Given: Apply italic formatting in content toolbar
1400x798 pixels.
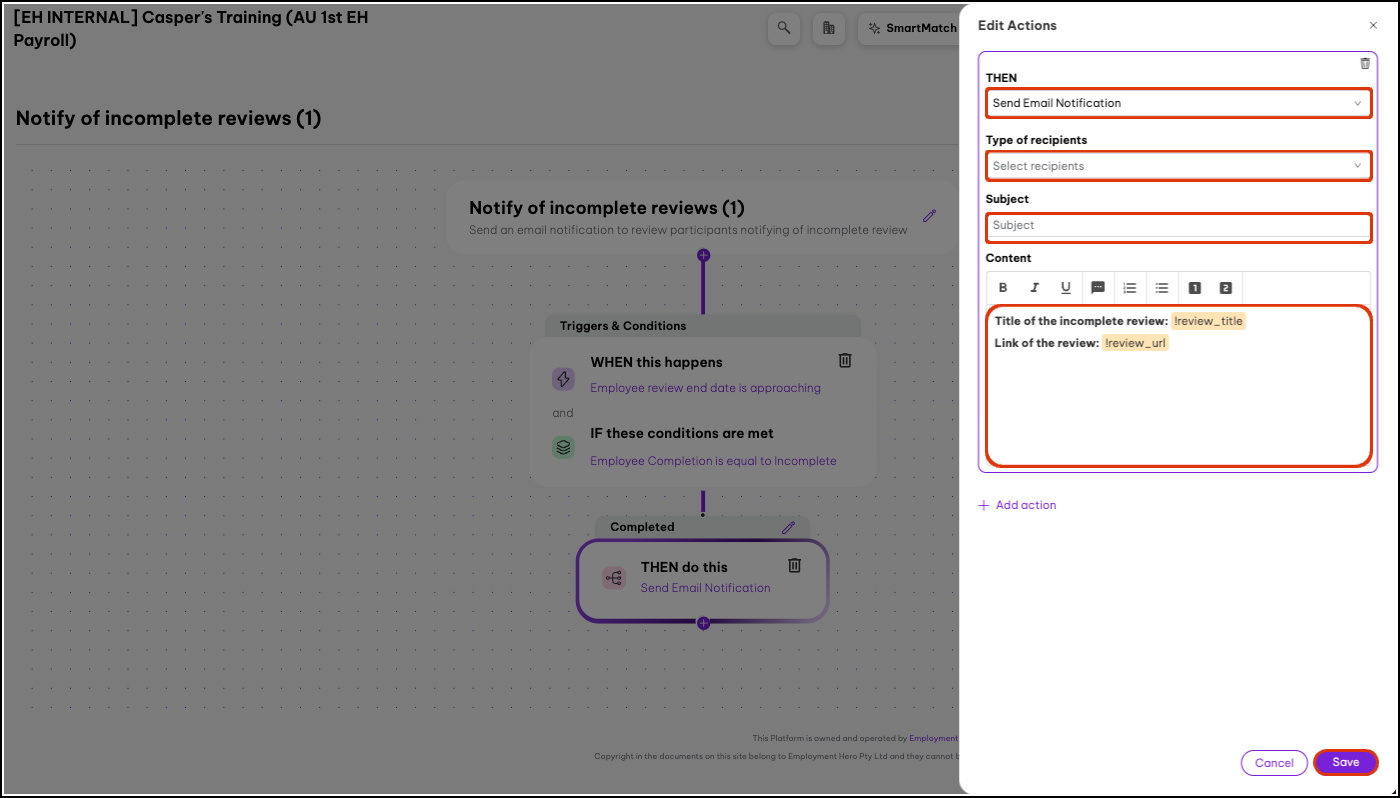Looking at the screenshot, I should click(1035, 288).
